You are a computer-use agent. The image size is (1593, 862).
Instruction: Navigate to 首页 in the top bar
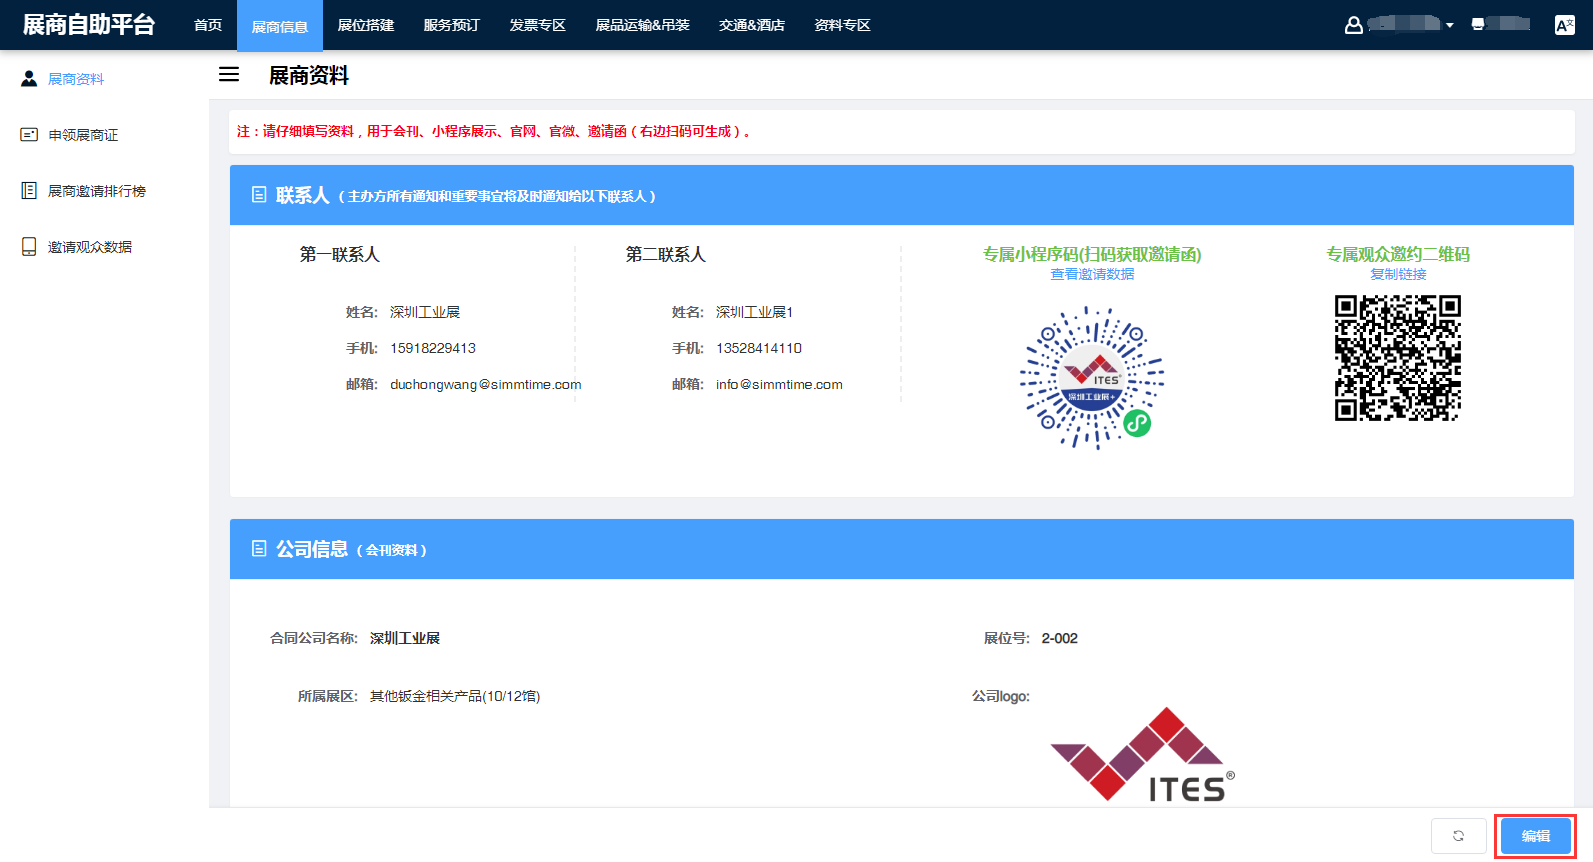pyautogui.click(x=208, y=25)
